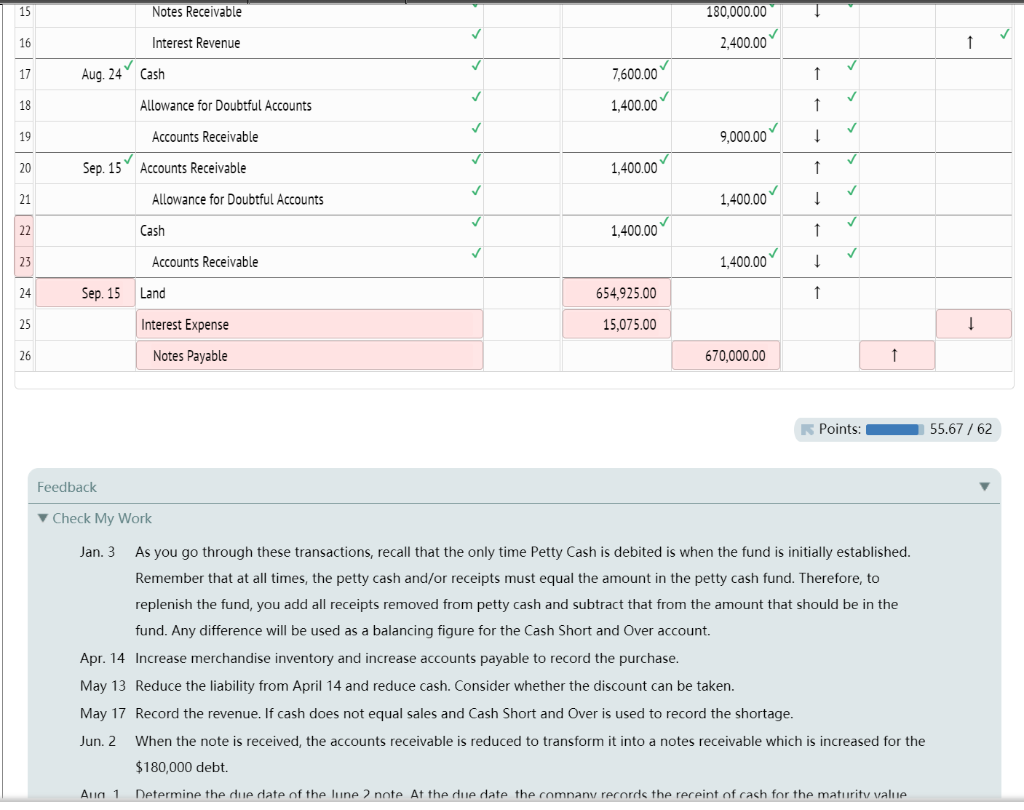The width and height of the screenshot is (1024, 810).
Task: Click the up arrow icon on Notes Payable row
Action: click(897, 354)
